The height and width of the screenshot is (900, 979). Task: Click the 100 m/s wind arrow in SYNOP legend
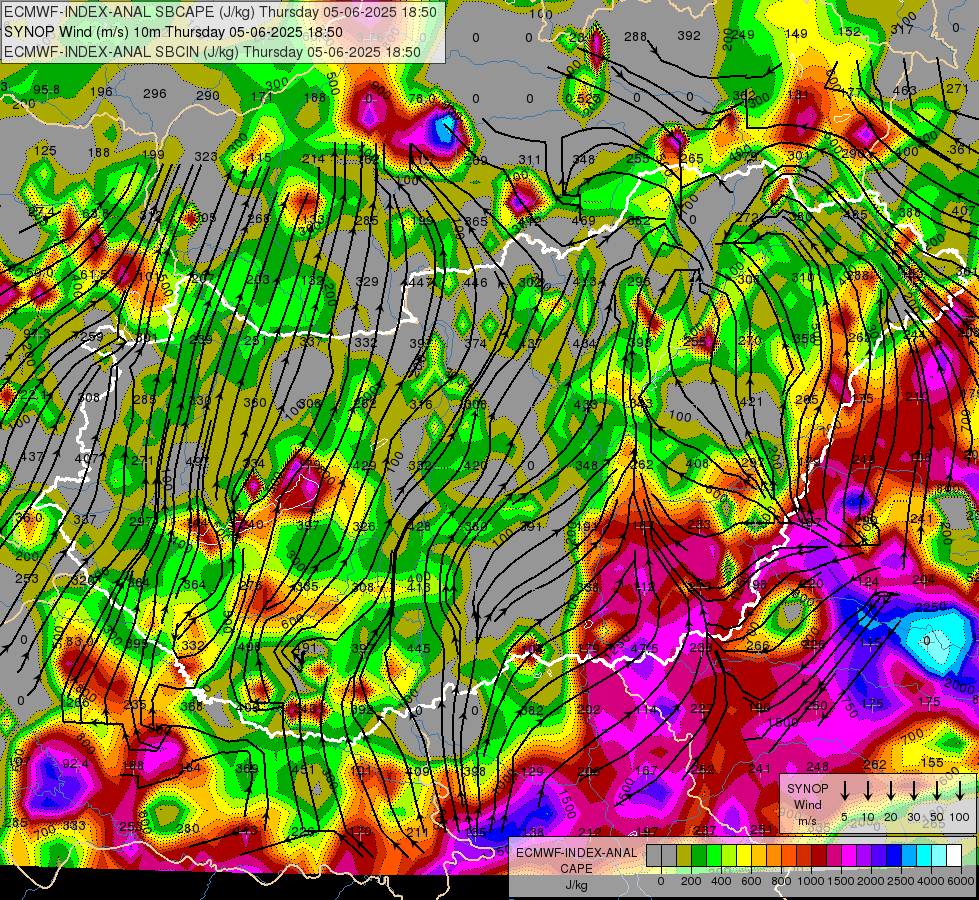(x=960, y=791)
